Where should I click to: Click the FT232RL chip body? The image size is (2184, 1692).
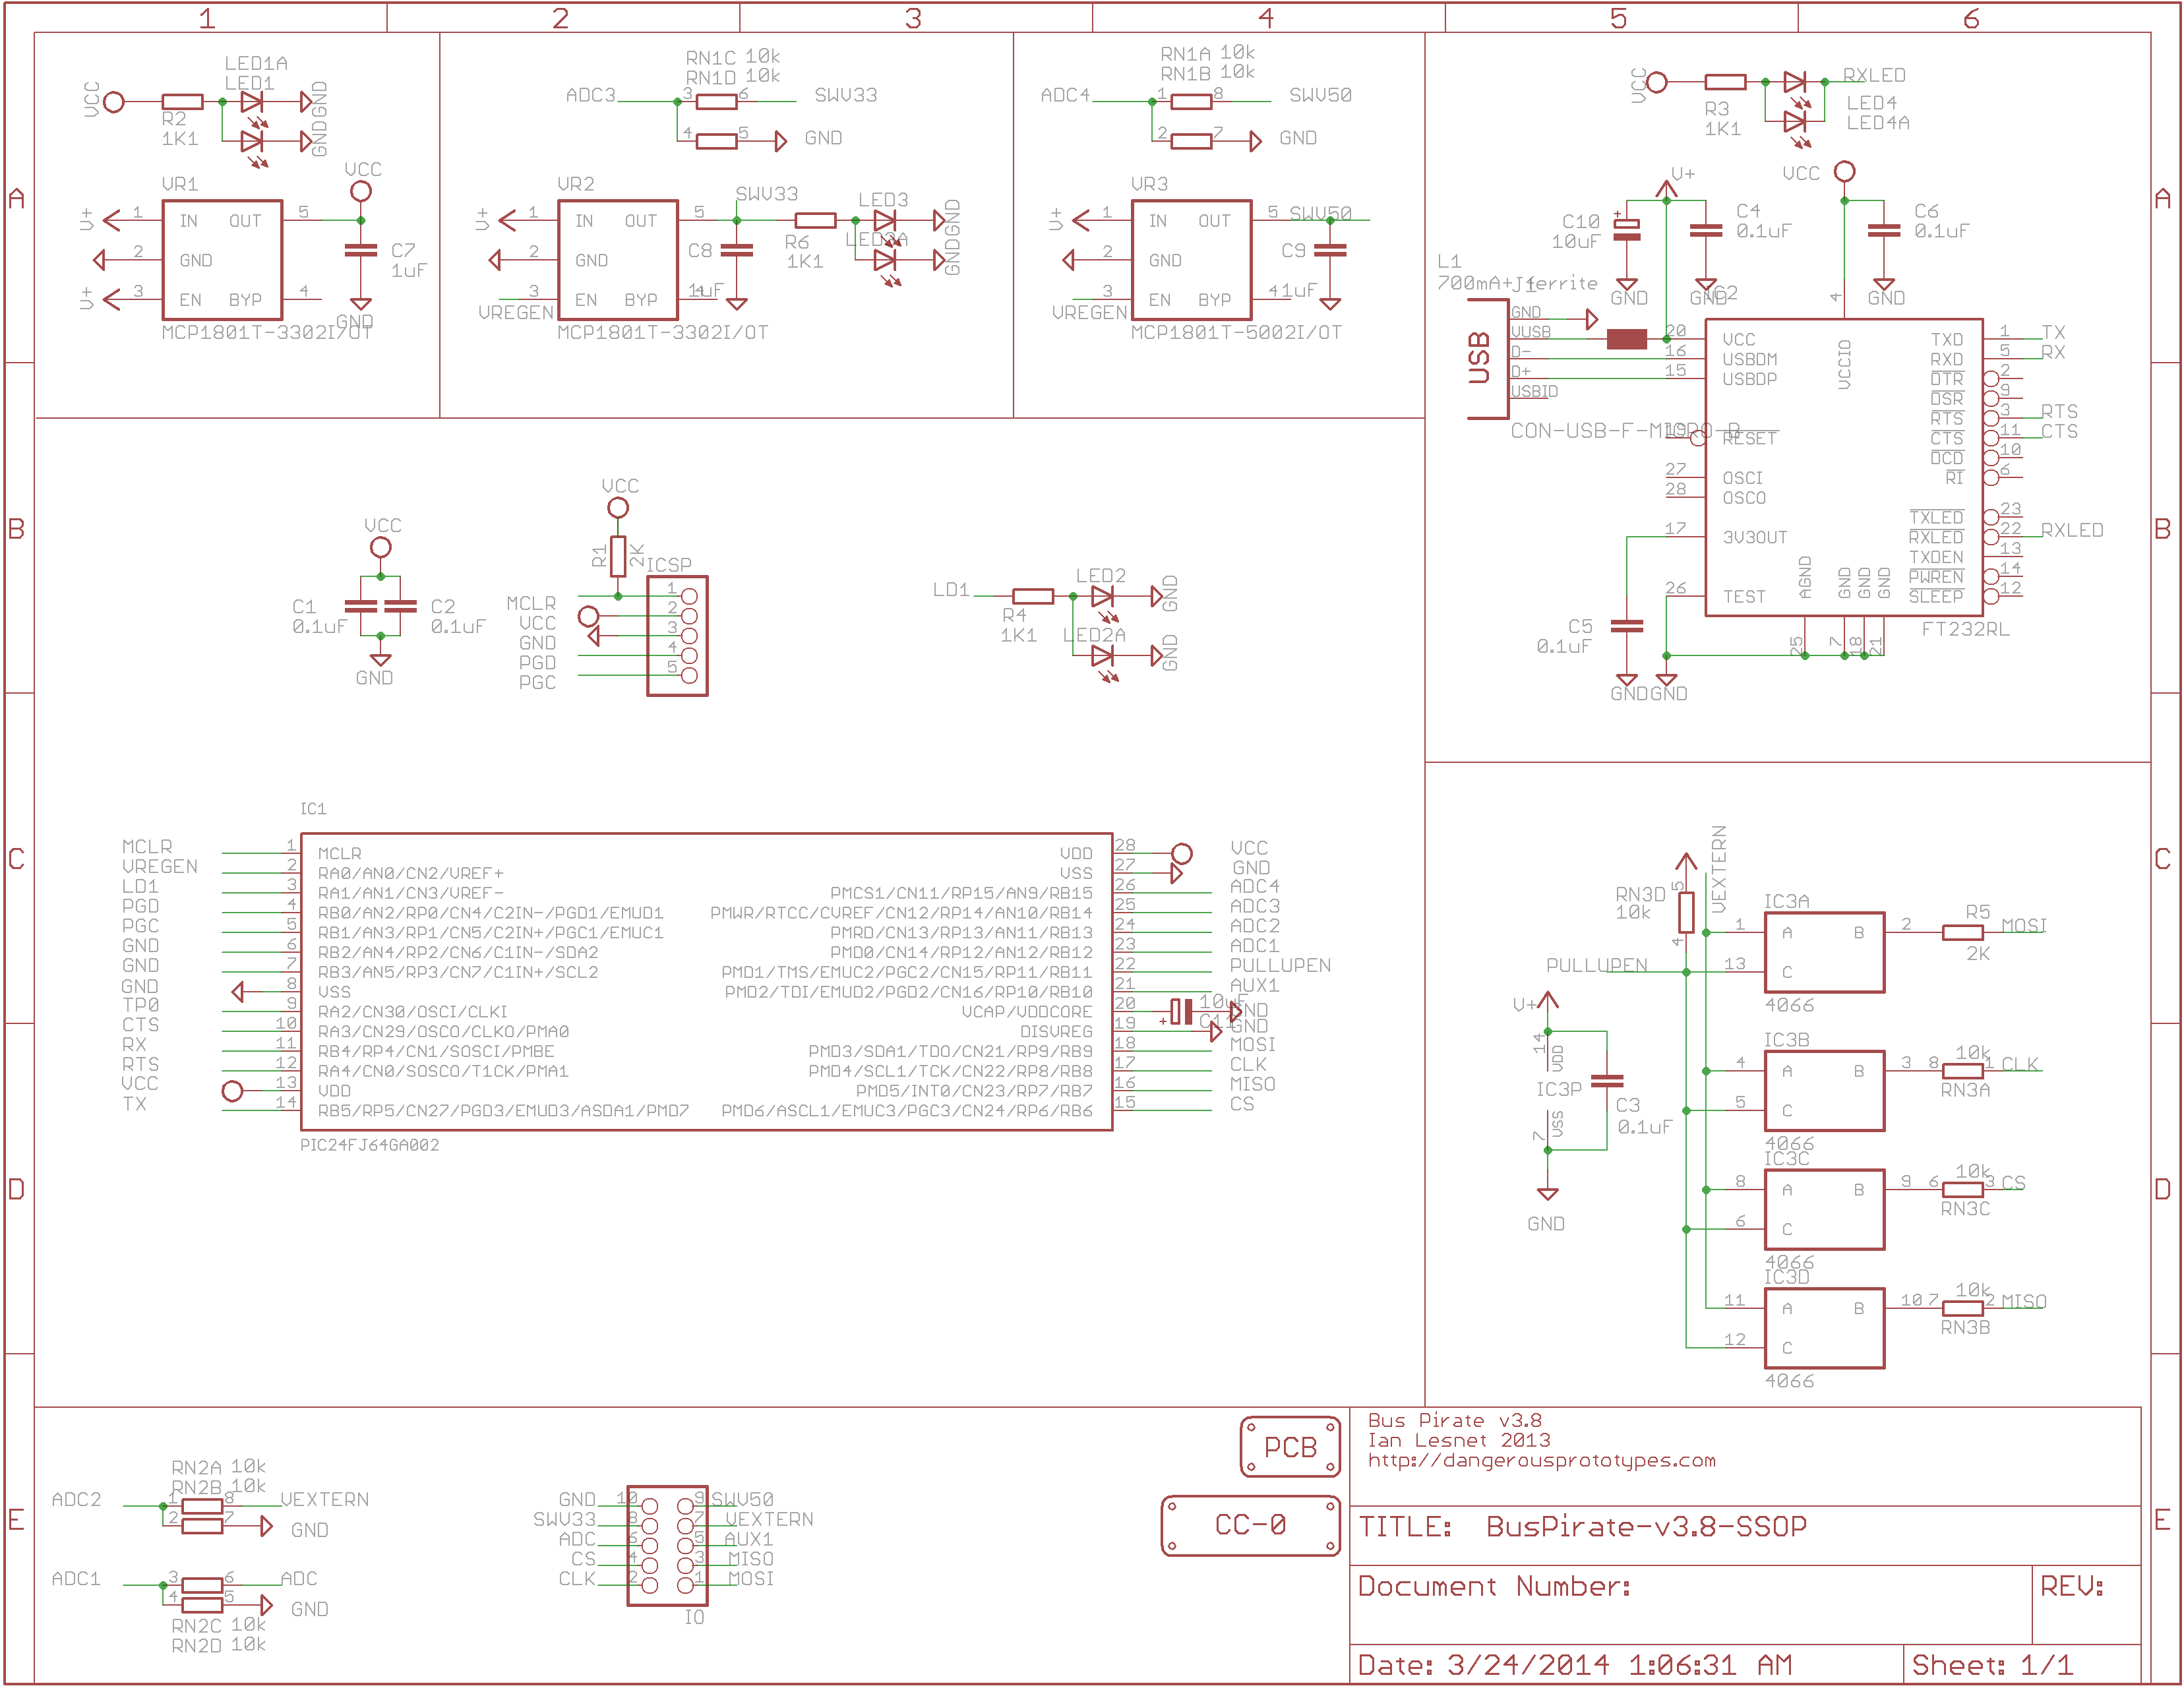[1844, 468]
